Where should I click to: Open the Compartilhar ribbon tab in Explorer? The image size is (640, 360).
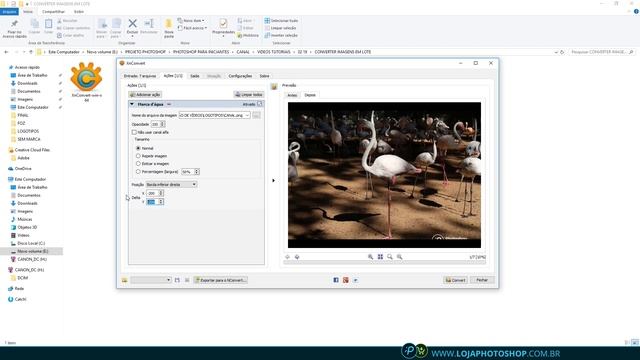[x=53, y=12]
